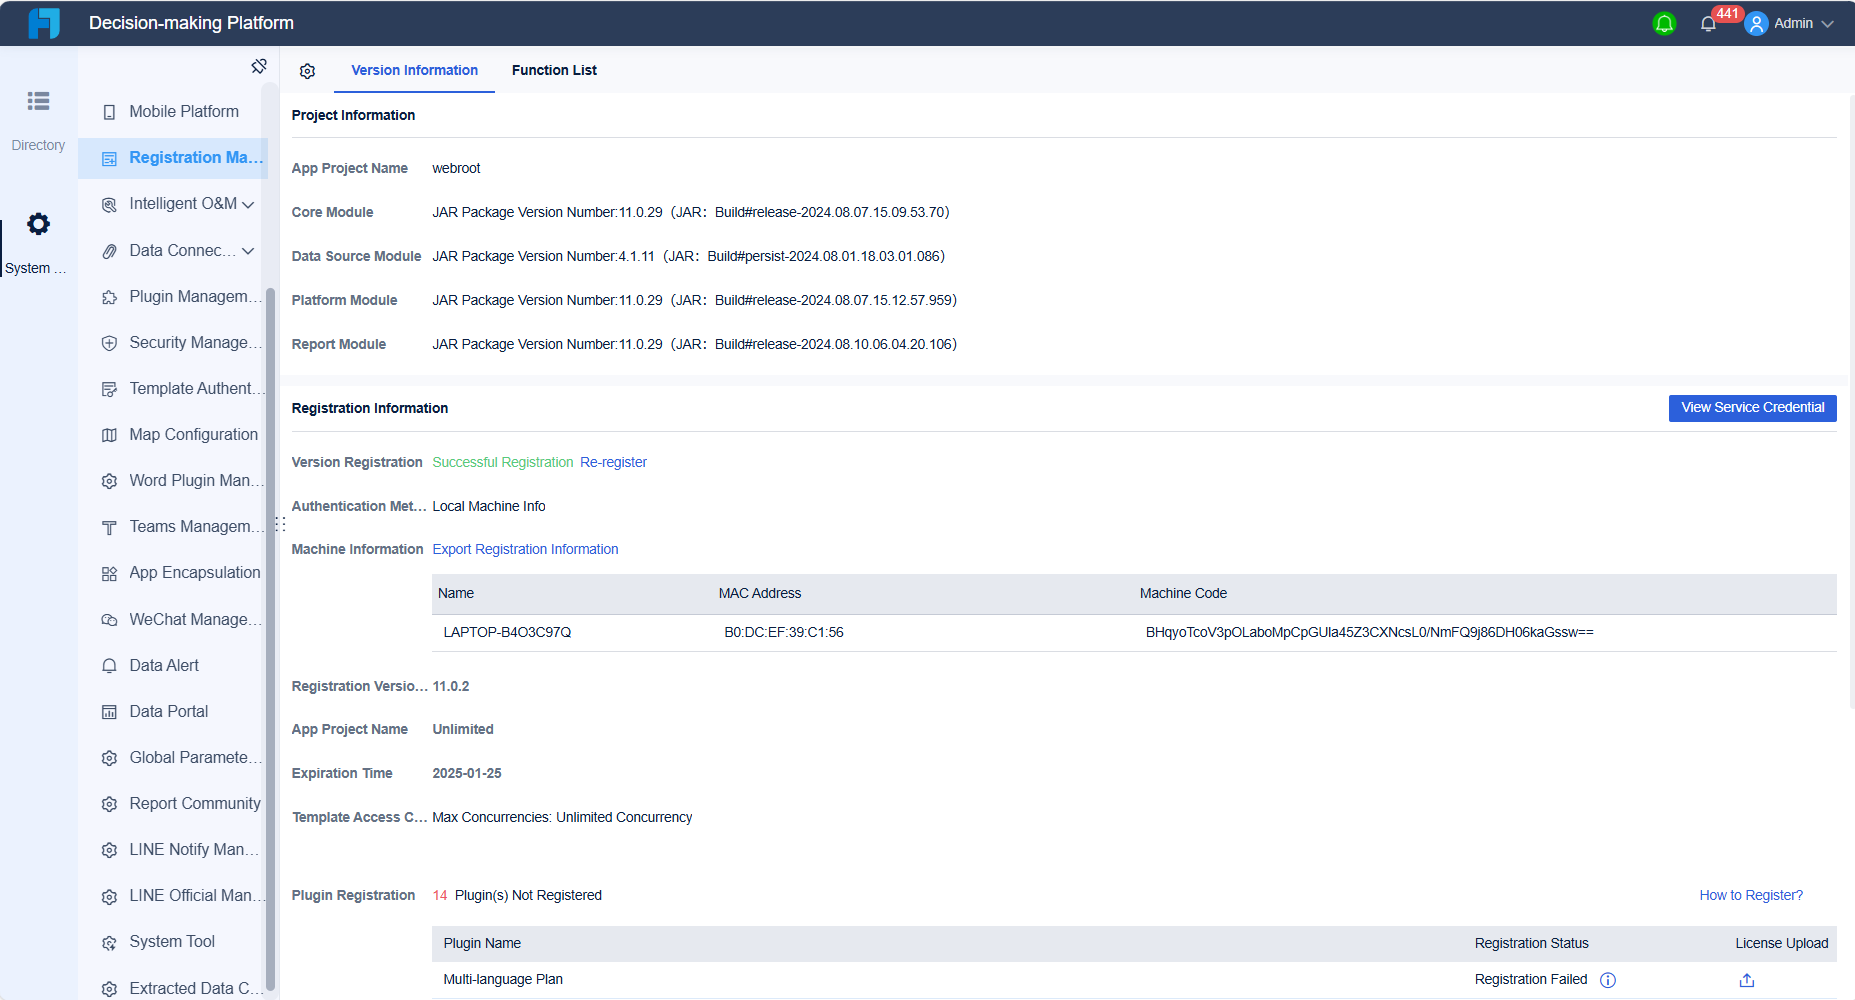Viewport: 1855px width, 1000px height.
Task: Click the unpin sidebar icon
Action: (258, 66)
